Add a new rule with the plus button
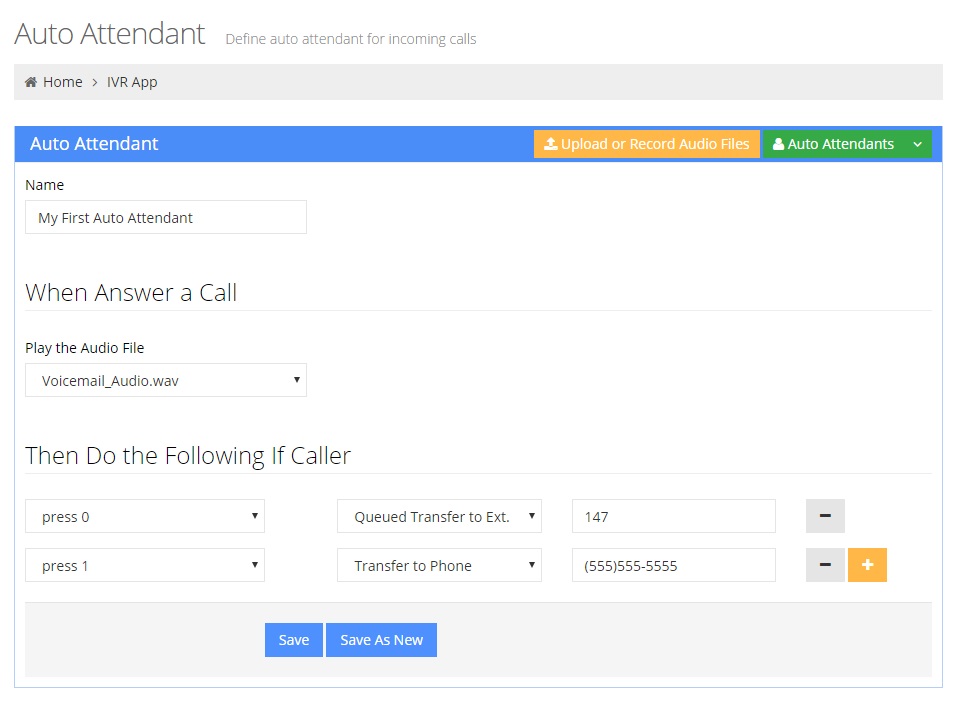Image resolution: width=955 pixels, height=701 pixels. click(867, 565)
